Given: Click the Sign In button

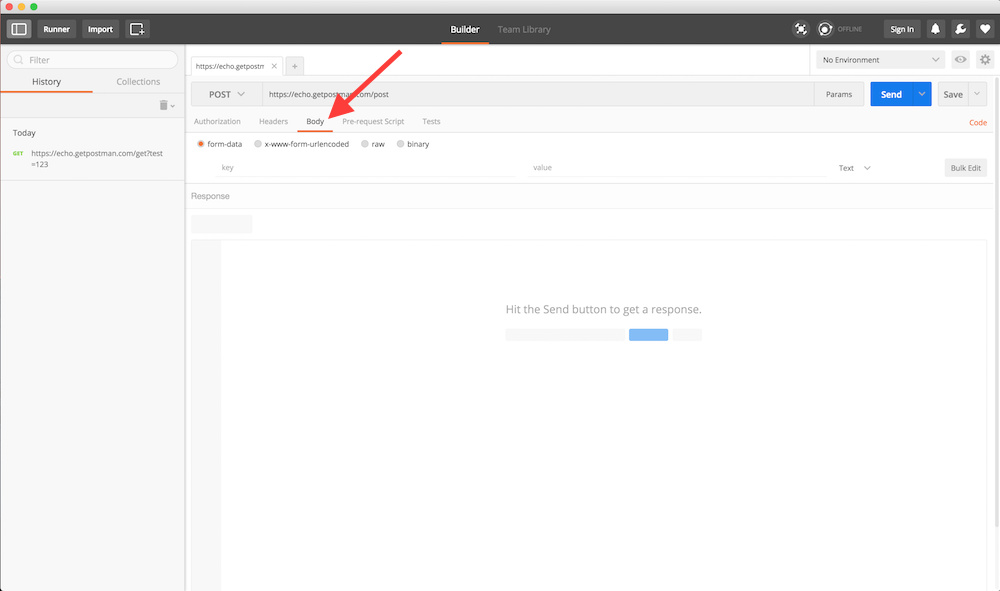Looking at the screenshot, I should (x=902, y=29).
